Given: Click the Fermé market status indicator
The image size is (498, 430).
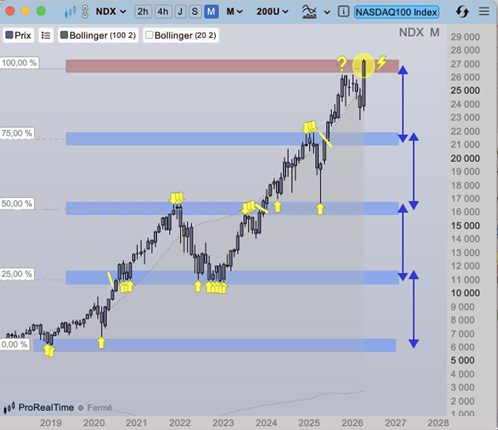Looking at the screenshot, I should [x=95, y=408].
